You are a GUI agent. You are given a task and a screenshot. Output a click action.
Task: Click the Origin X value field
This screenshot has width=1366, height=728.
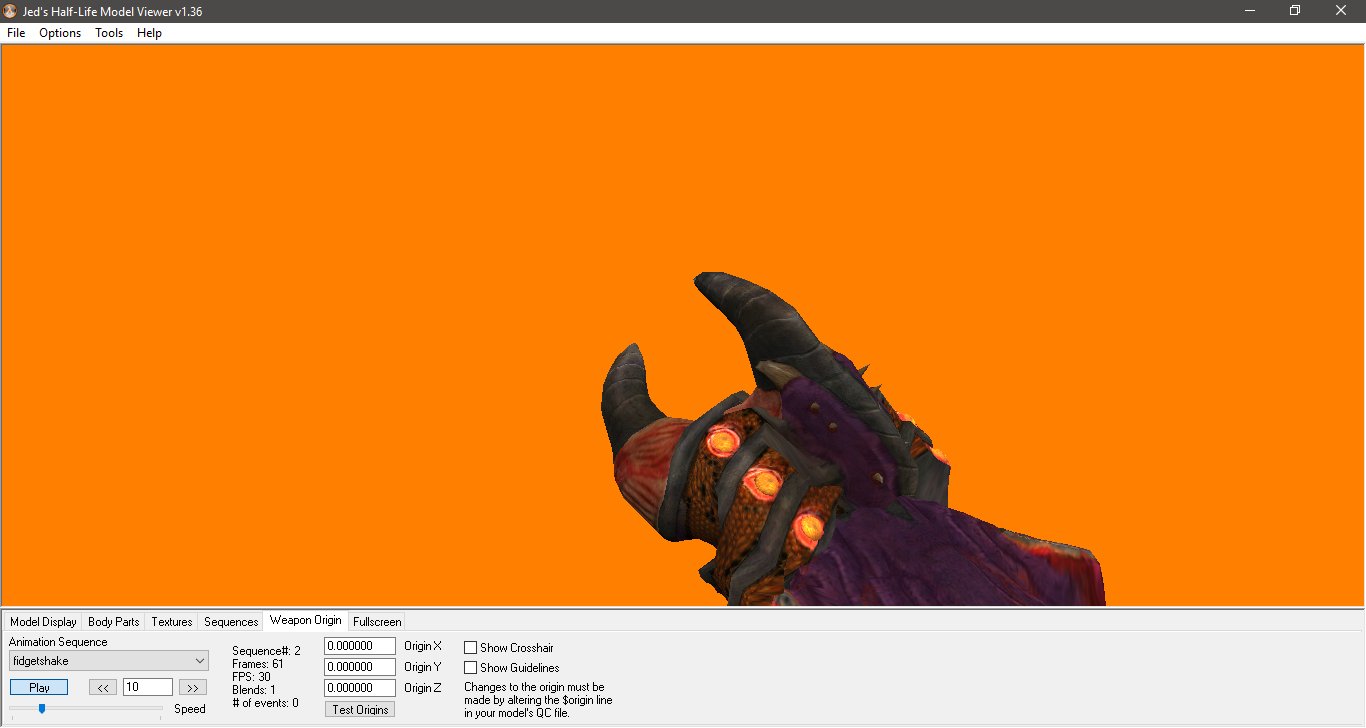pyautogui.click(x=359, y=645)
